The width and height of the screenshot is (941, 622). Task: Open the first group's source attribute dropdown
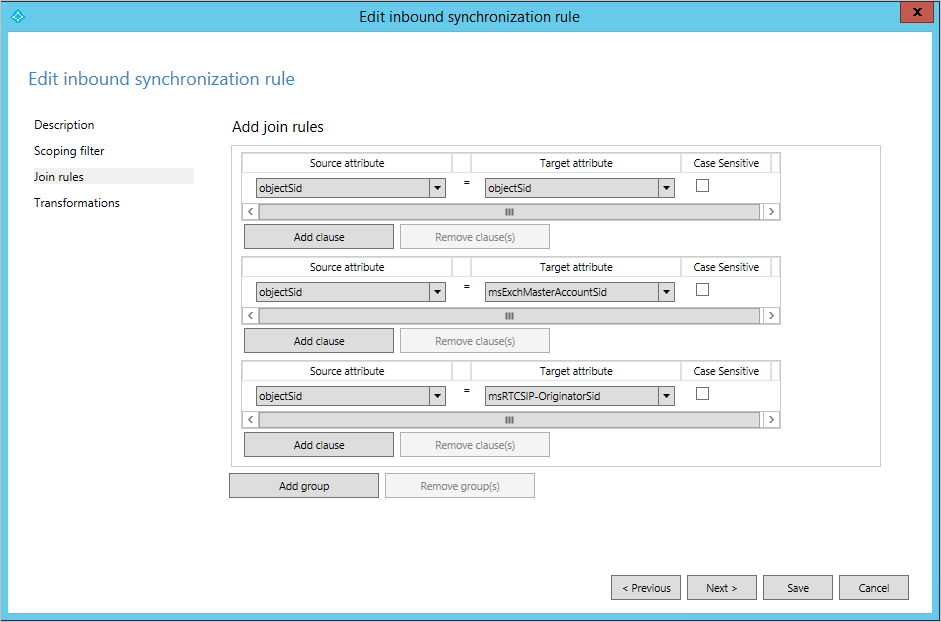(437, 188)
